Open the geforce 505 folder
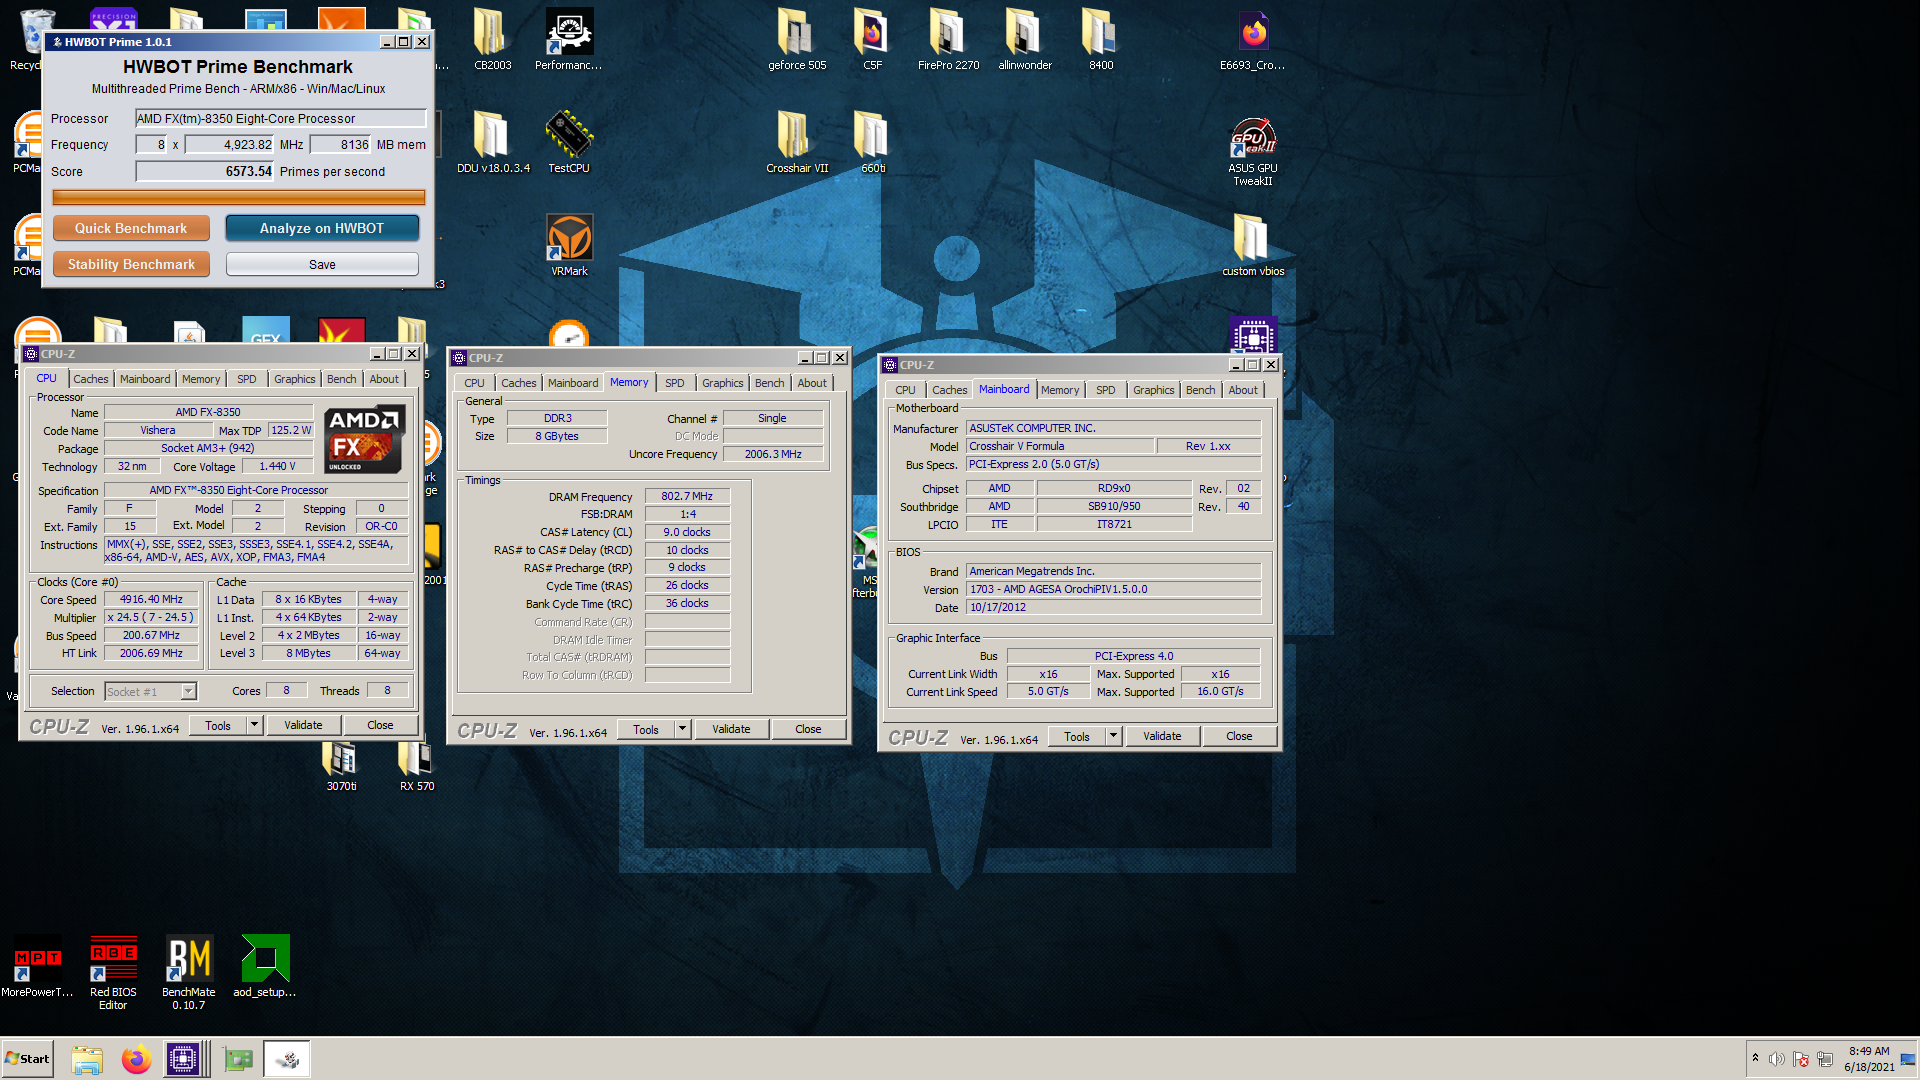 coord(797,40)
